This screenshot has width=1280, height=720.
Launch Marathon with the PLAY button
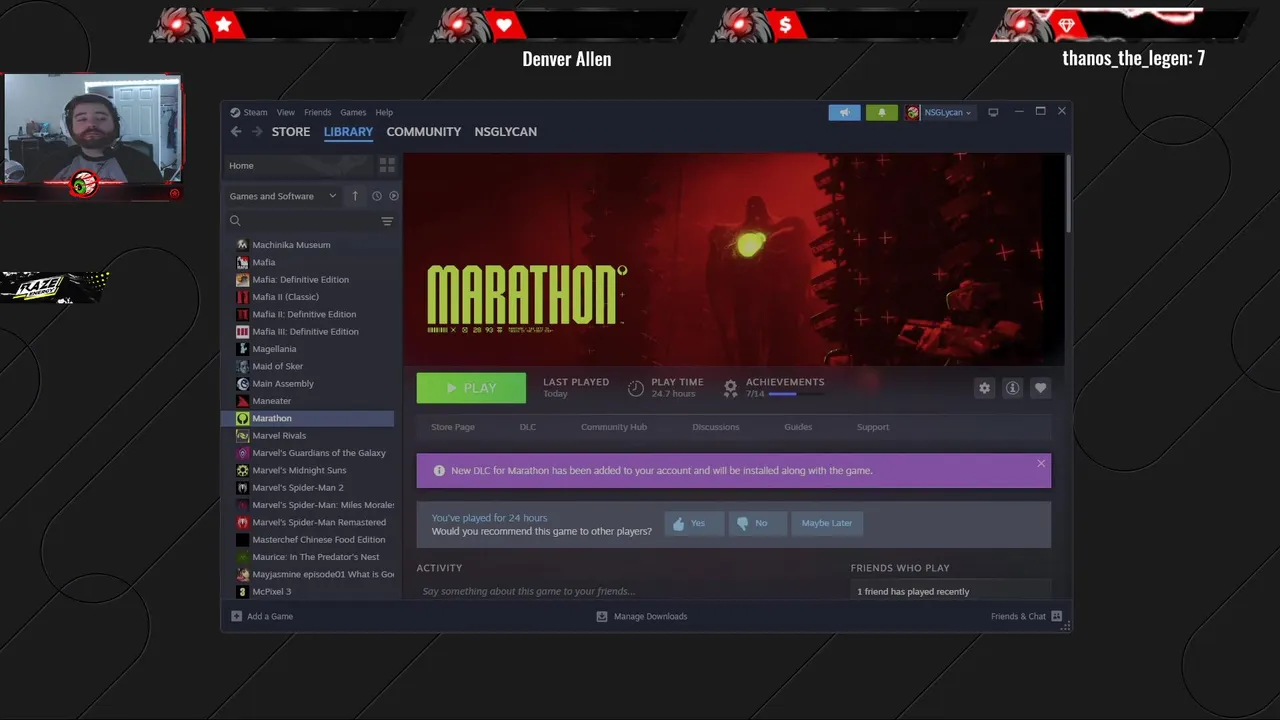pos(471,388)
